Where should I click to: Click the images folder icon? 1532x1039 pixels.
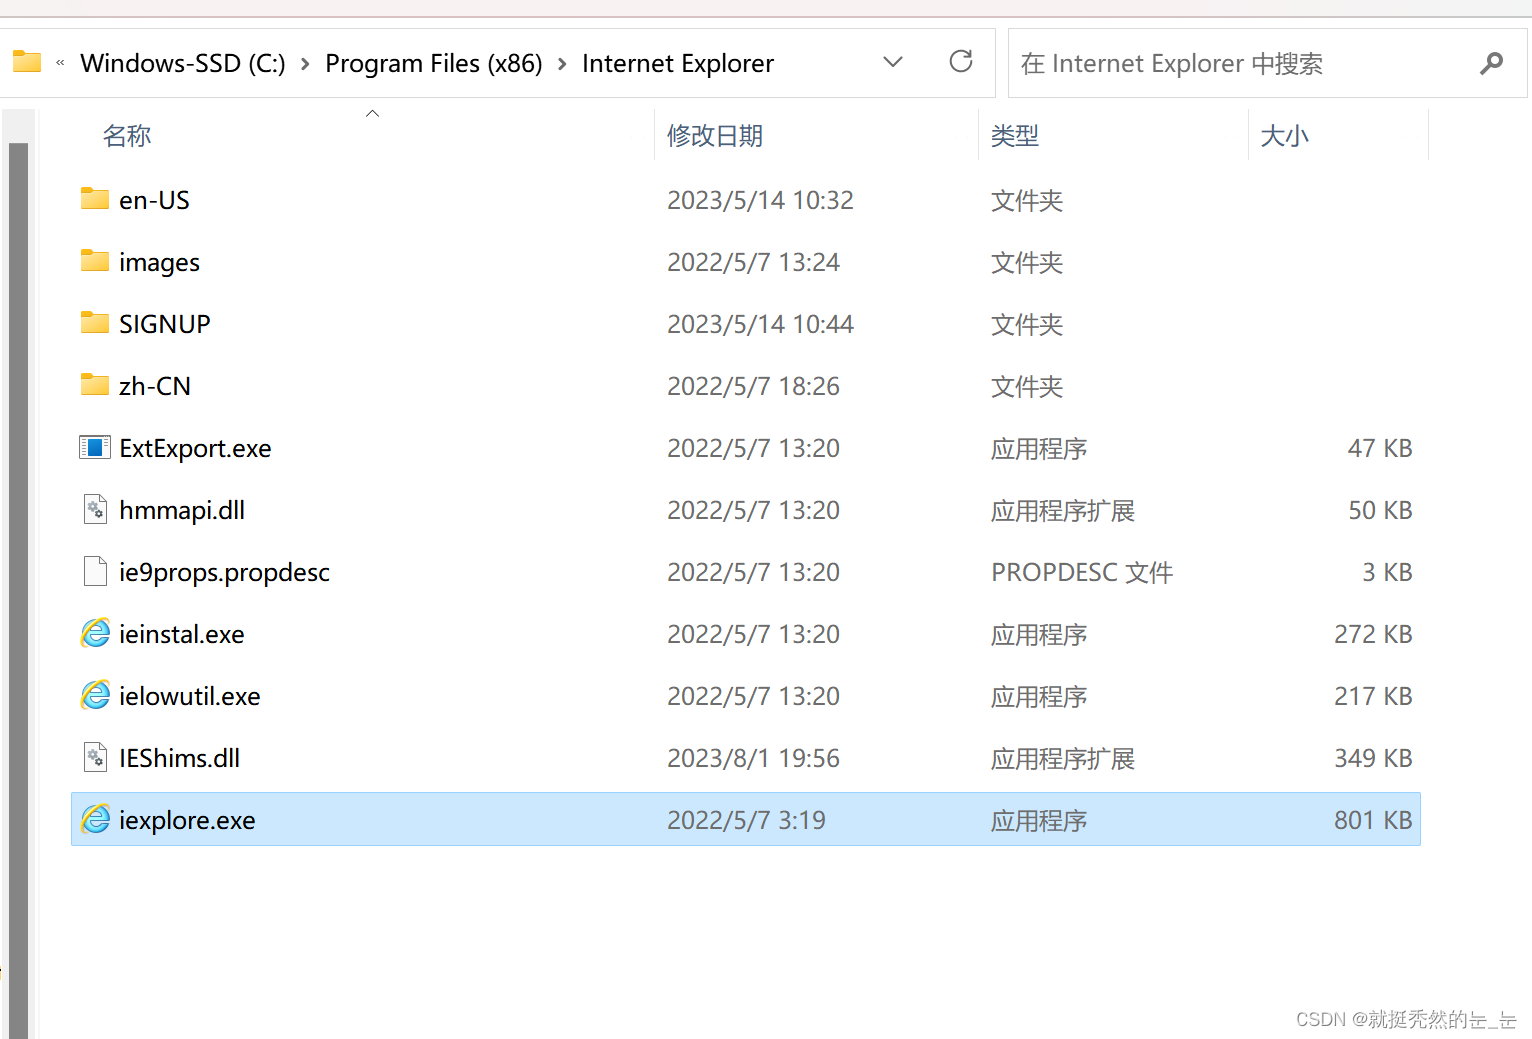95,261
